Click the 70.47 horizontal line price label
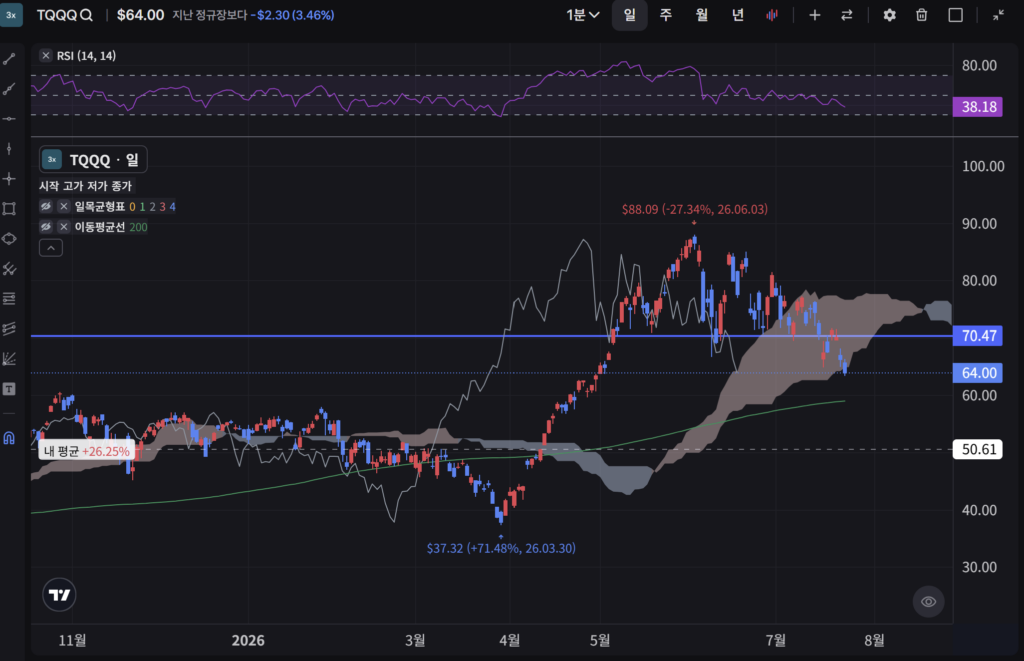This screenshot has width=1024, height=661. [x=978, y=336]
